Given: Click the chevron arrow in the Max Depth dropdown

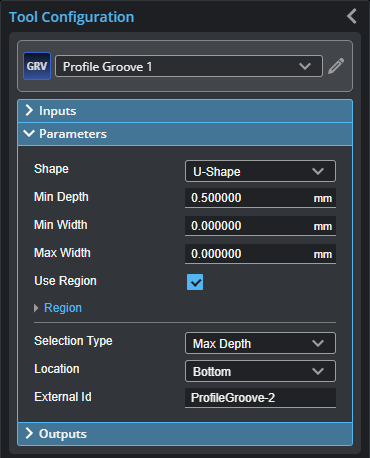Looking at the screenshot, I should (x=318, y=343).
